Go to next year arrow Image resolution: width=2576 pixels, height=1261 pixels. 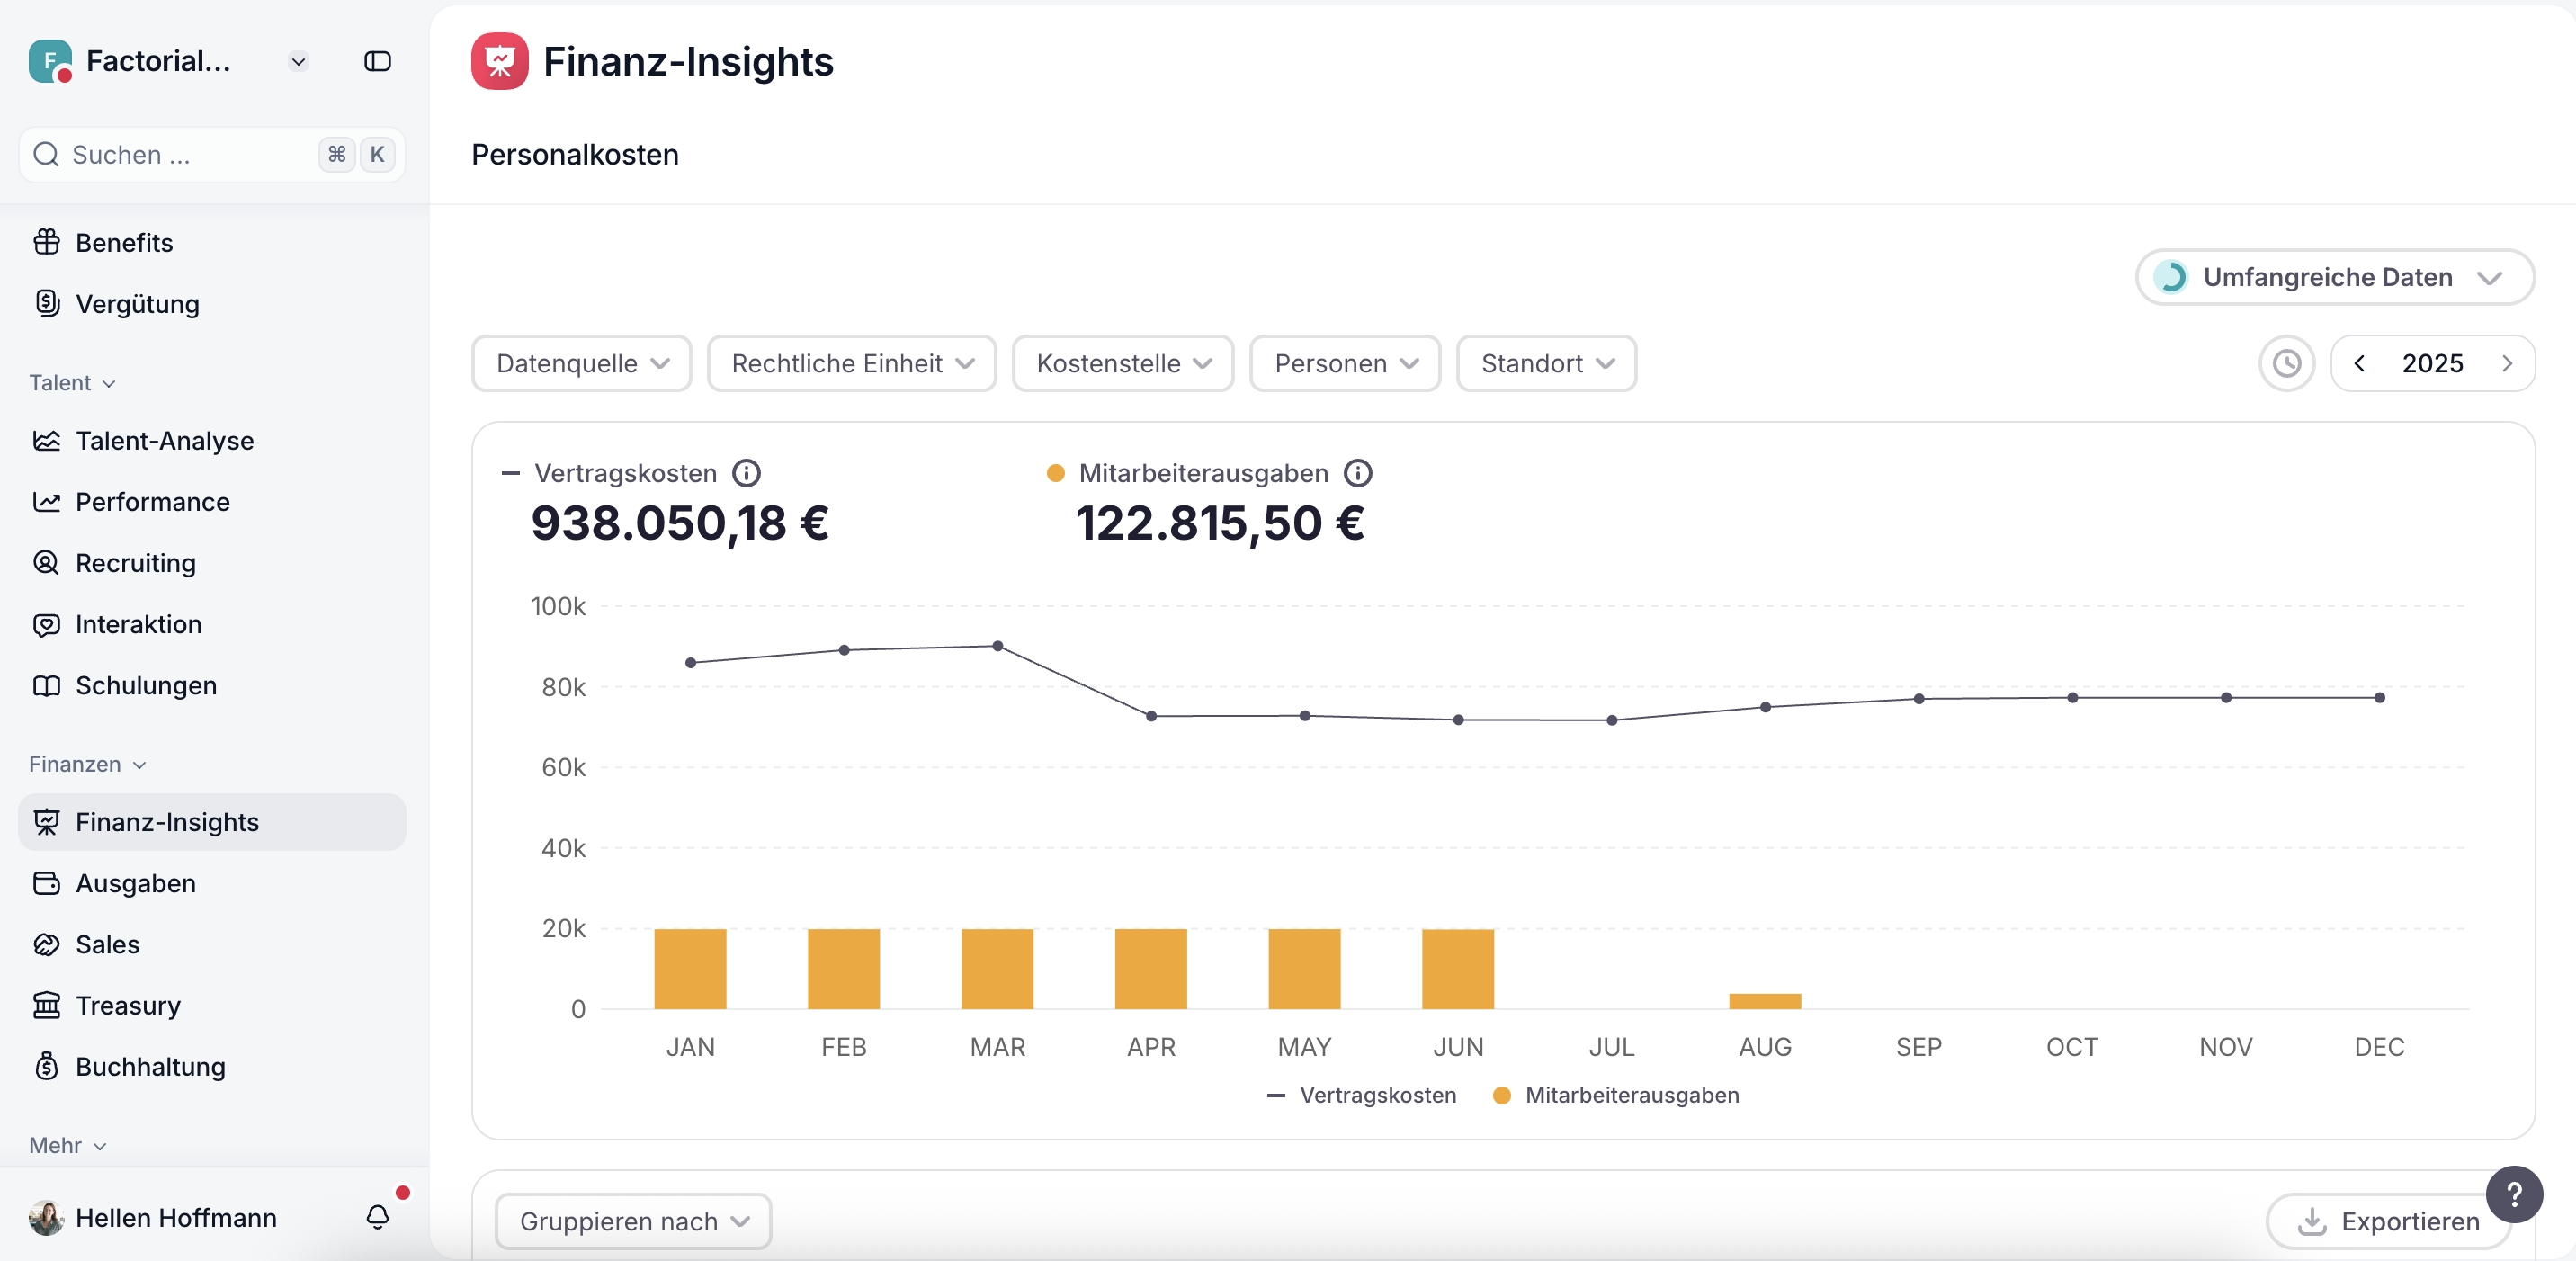(2506, 363)
